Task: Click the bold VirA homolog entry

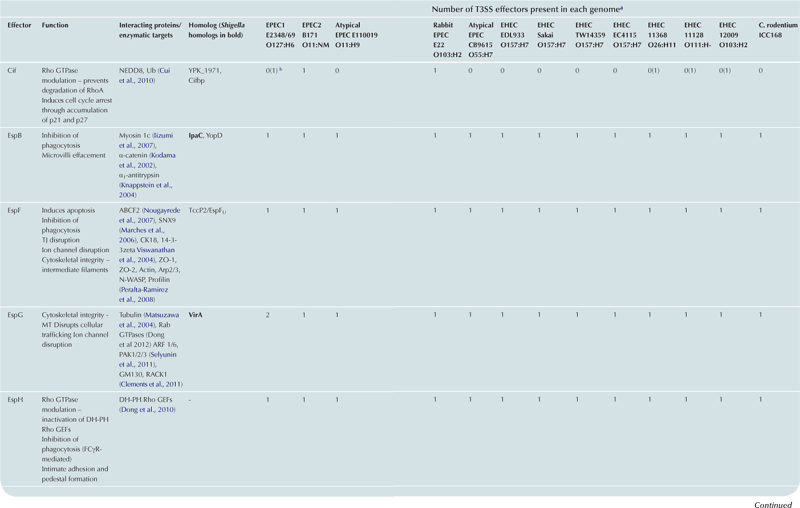Action: click(x=197, y=314)
